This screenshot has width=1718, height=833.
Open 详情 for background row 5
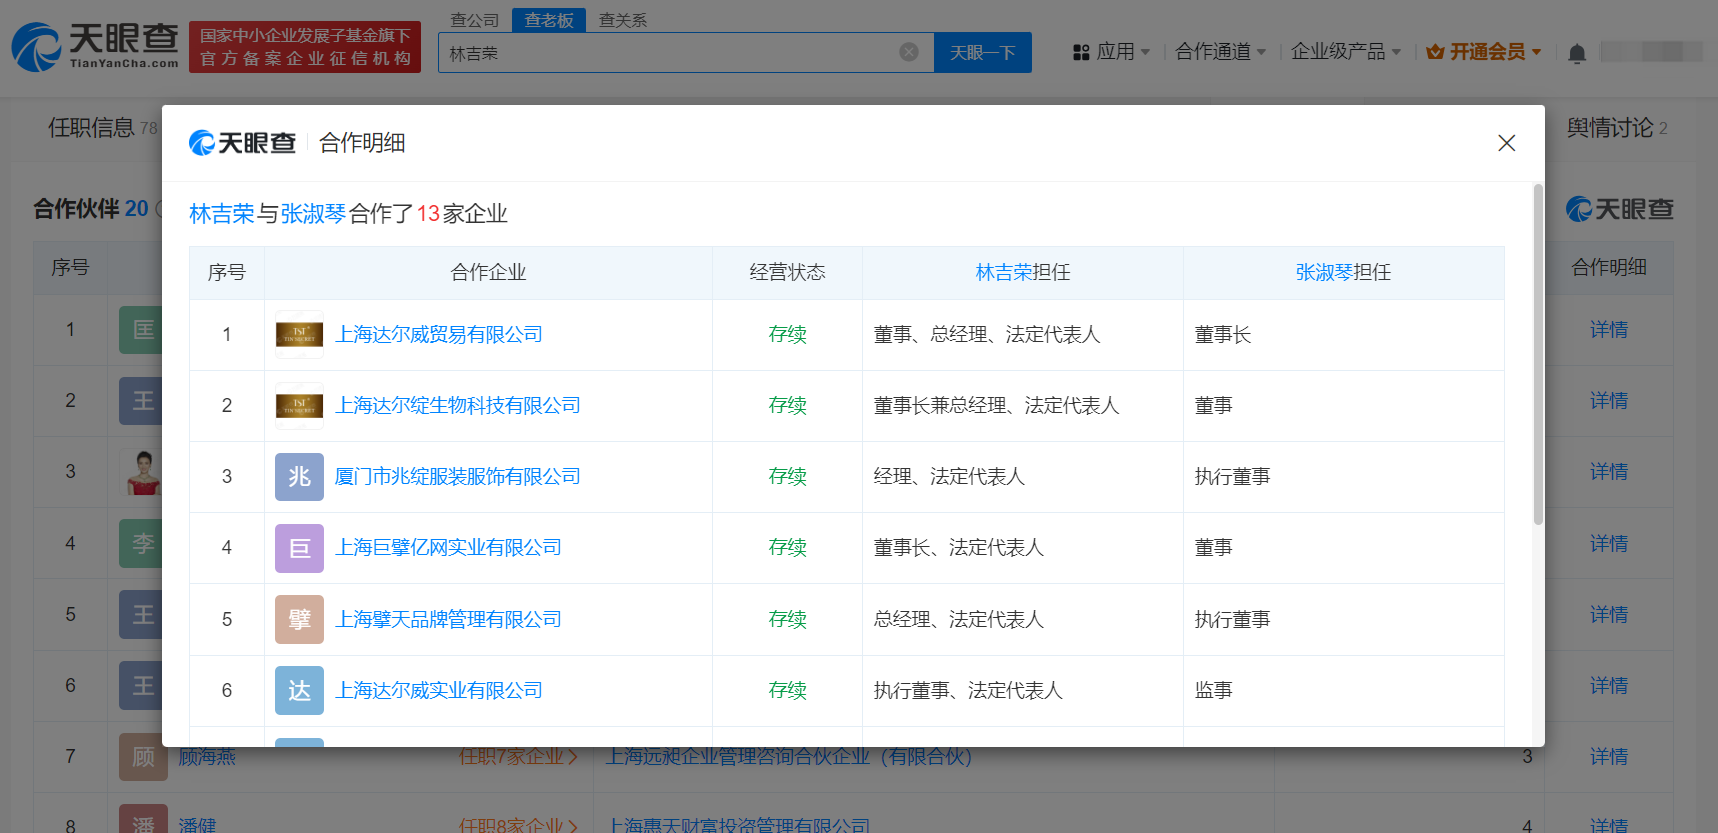click(x=1609, y=615)
